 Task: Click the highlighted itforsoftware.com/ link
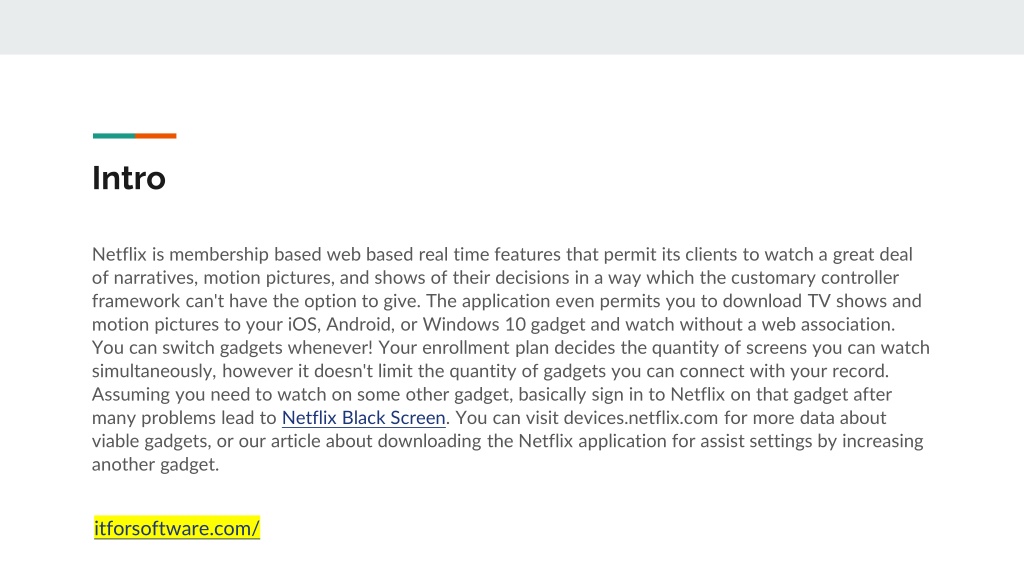[177, 528]
